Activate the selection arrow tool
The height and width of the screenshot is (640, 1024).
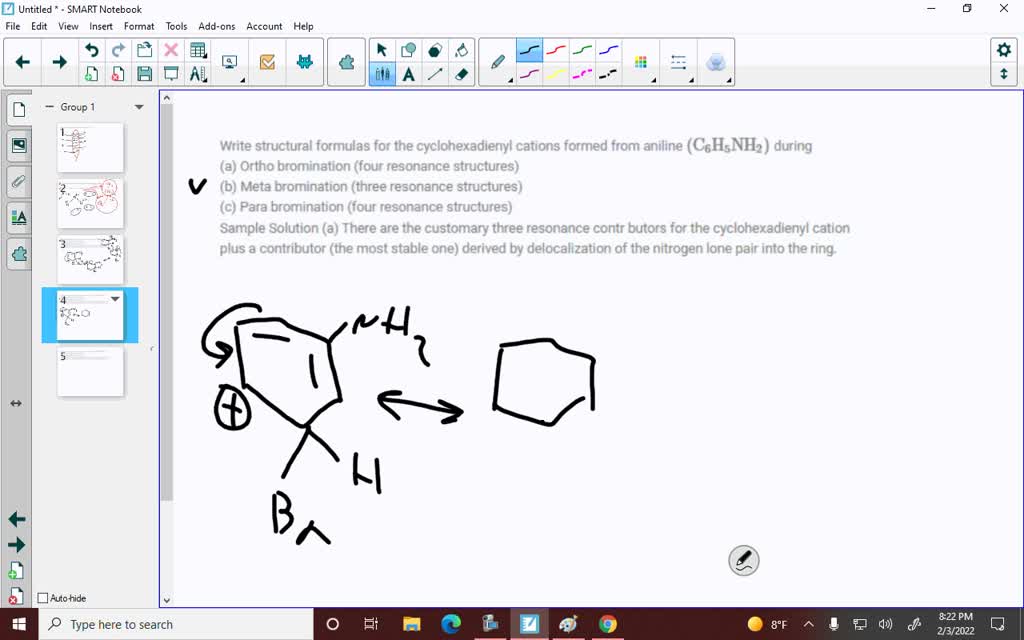tap(381, 47)
